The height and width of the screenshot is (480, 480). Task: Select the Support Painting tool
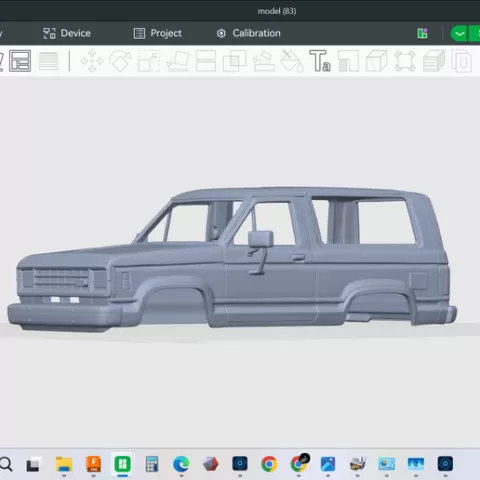point(264,61)
